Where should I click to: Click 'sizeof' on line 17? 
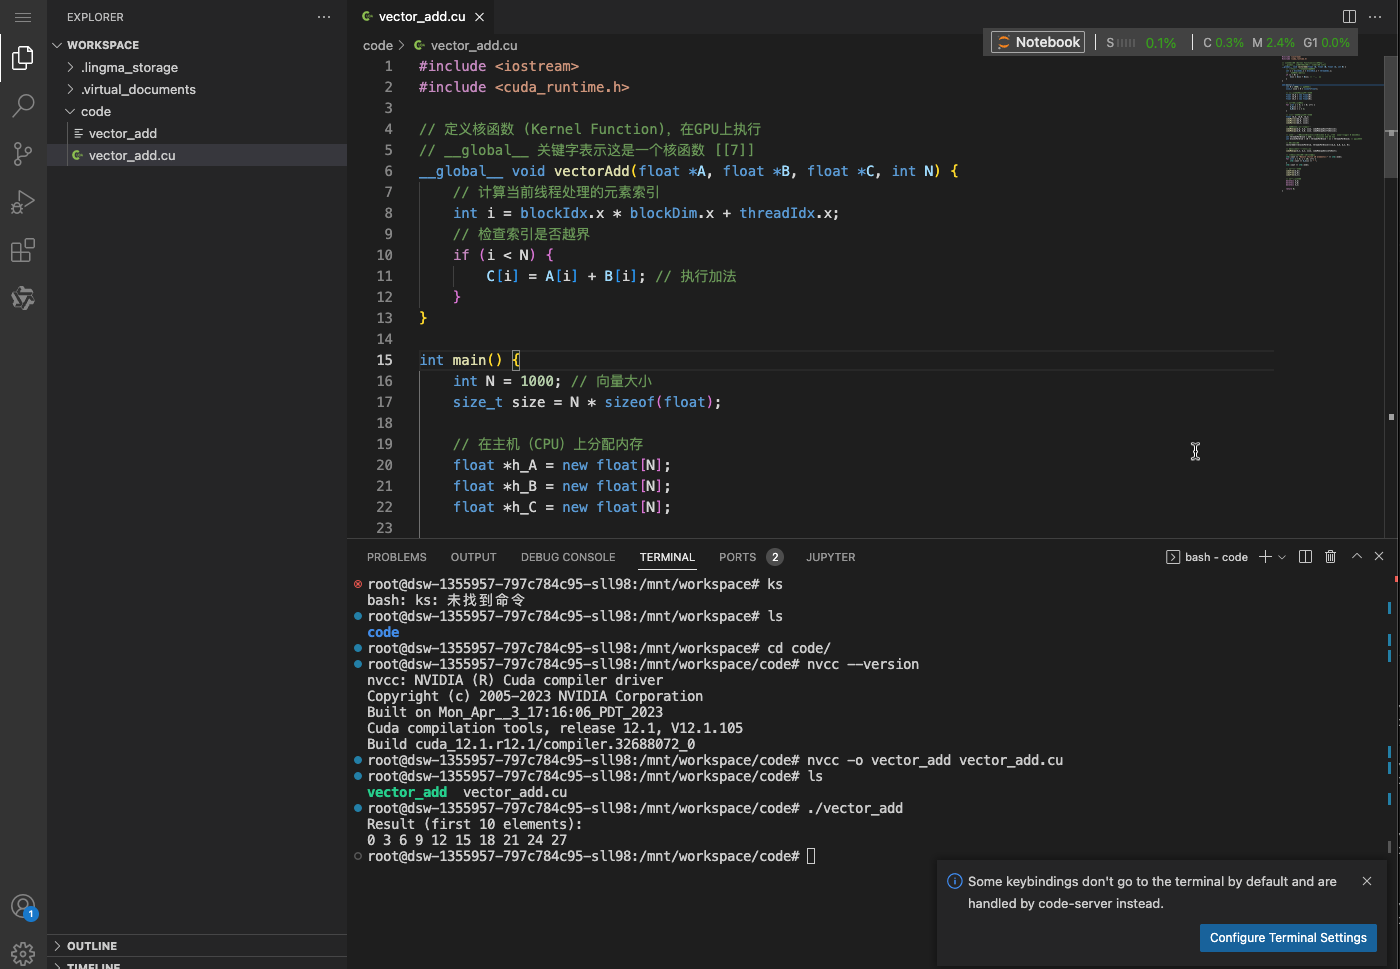[x=630, y=402]
